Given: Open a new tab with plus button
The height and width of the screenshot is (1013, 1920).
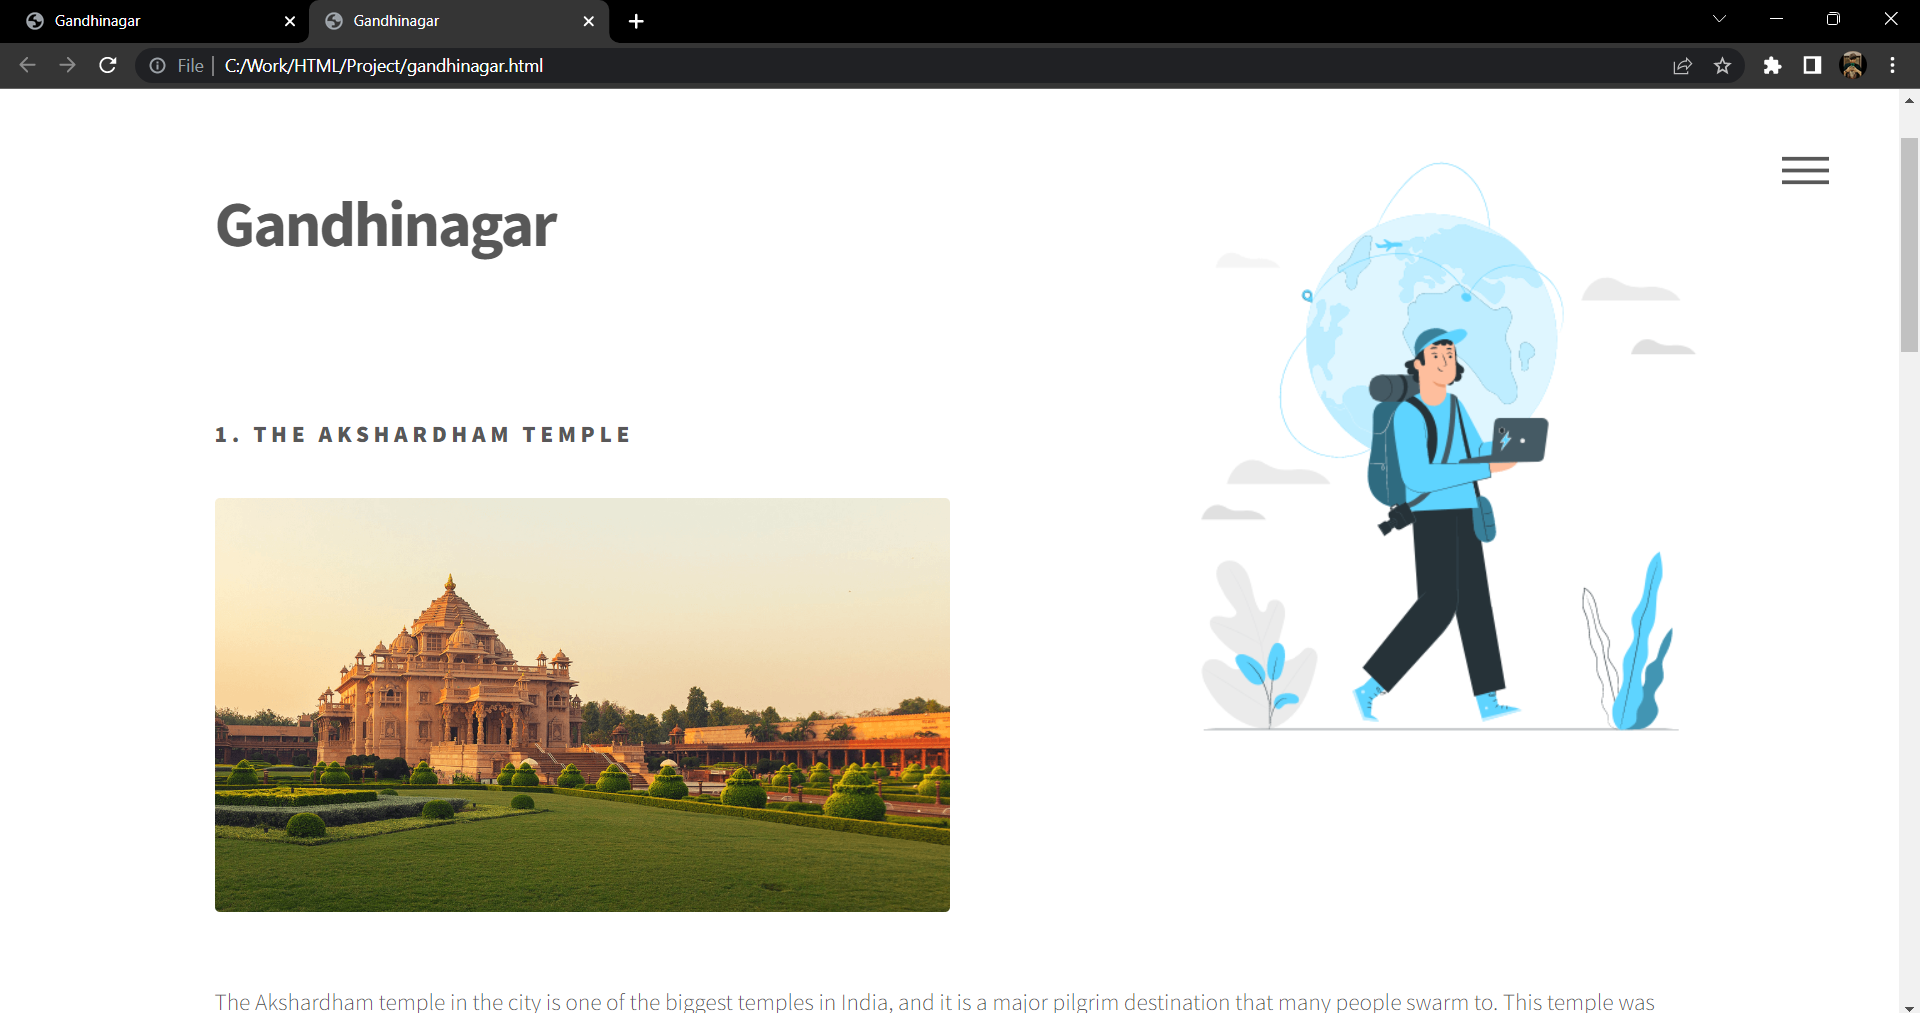Looking at the screenshot, I should tap(636, 21).
